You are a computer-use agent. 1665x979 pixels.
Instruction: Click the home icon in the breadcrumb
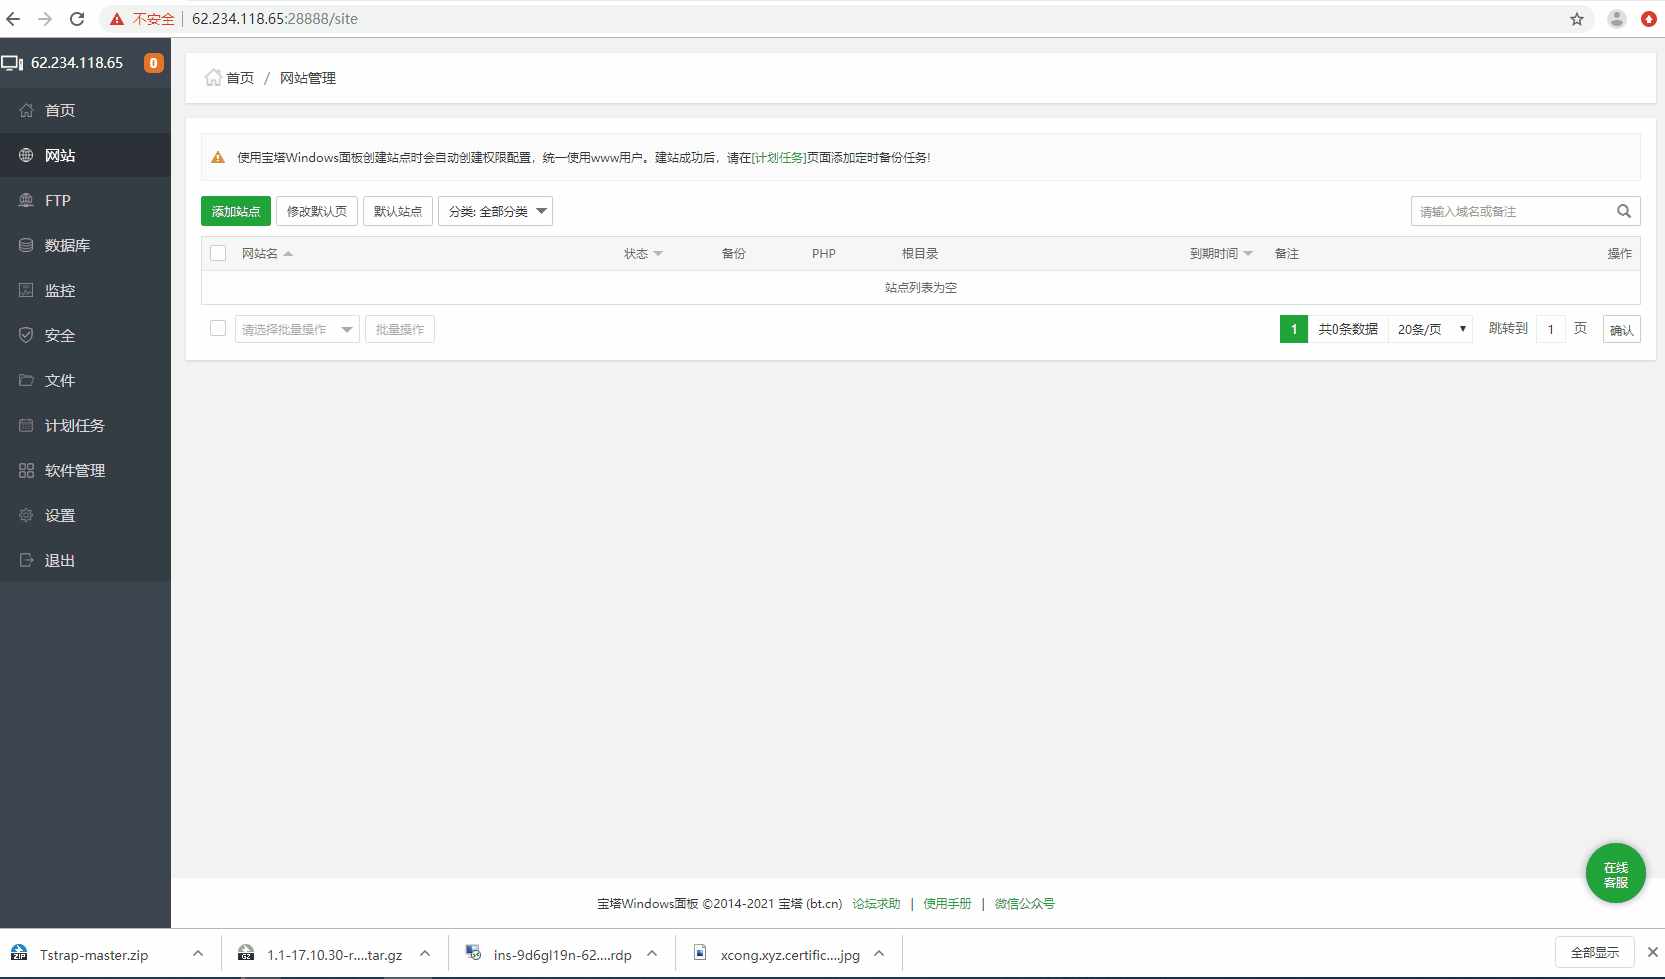tap(213, 78)
